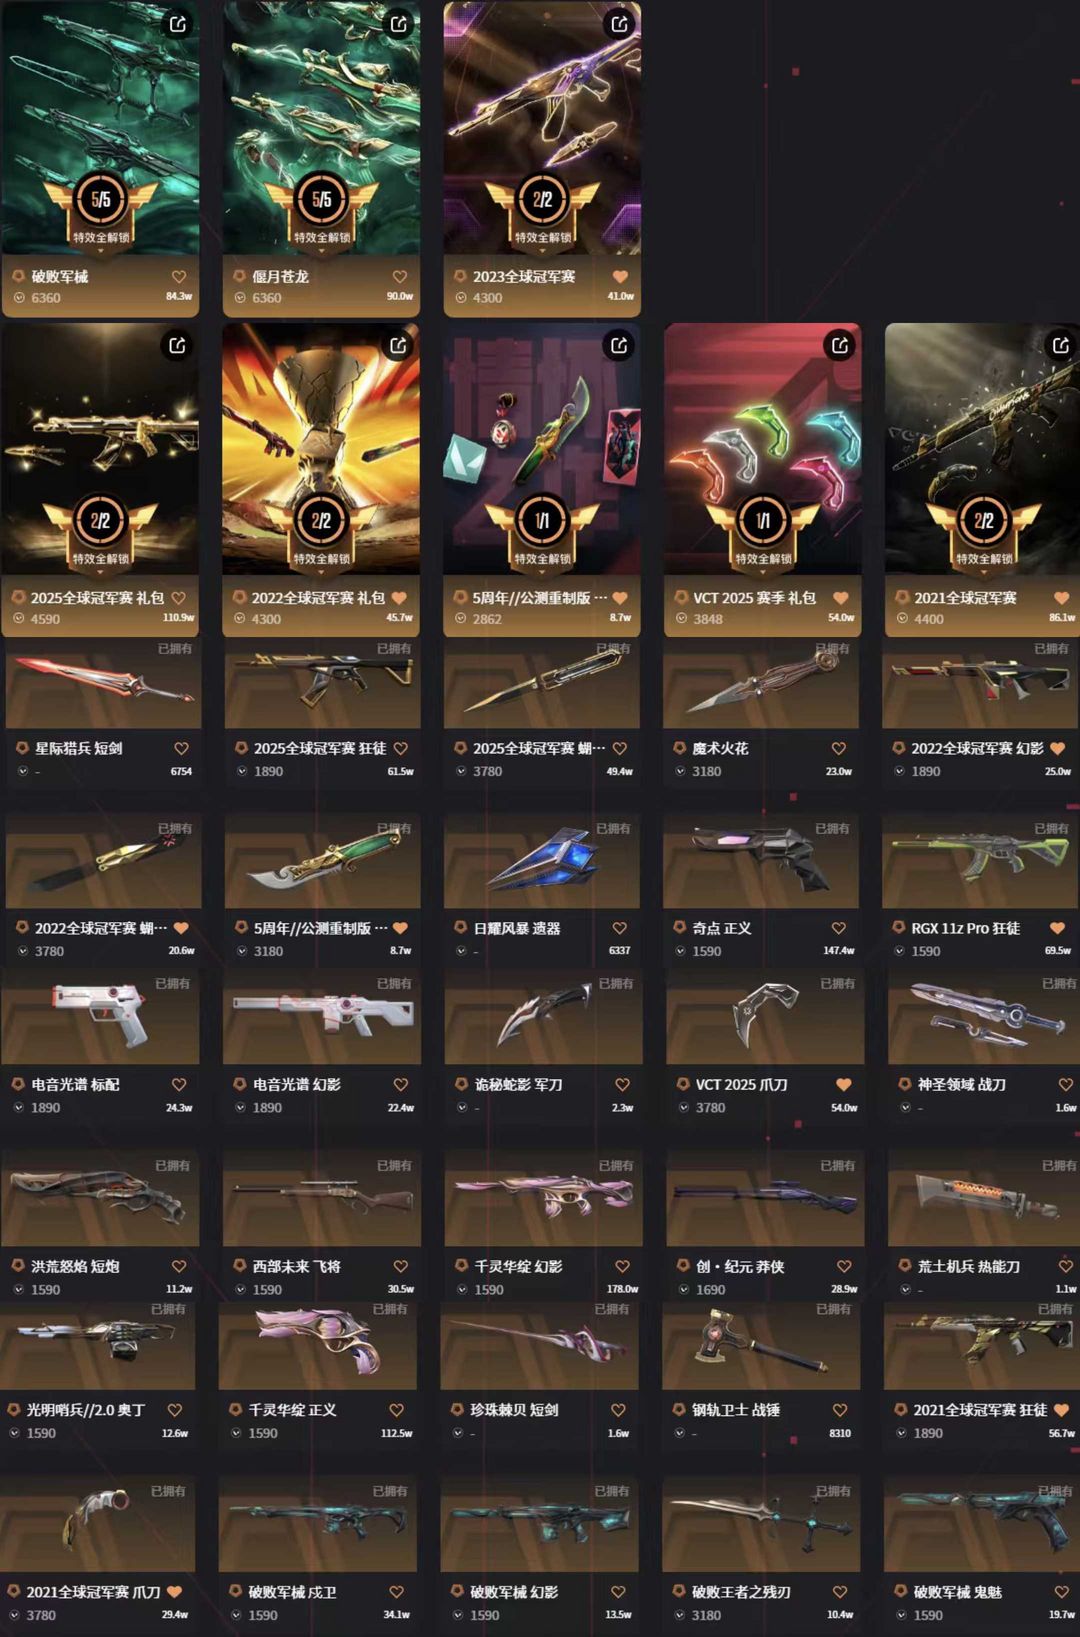Click share icon on 2021全球冠军赛 bundle card
1080x1637 pixels.
click(1061, 345)
